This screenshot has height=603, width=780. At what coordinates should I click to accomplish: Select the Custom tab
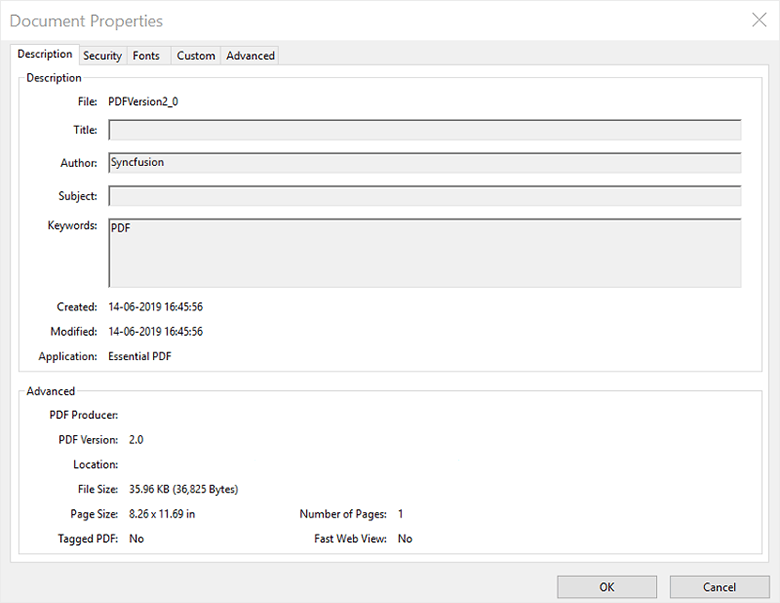coord(196,56)
